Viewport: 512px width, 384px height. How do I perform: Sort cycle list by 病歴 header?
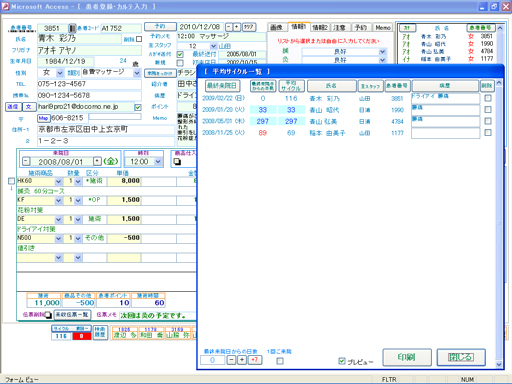[445, 86]
